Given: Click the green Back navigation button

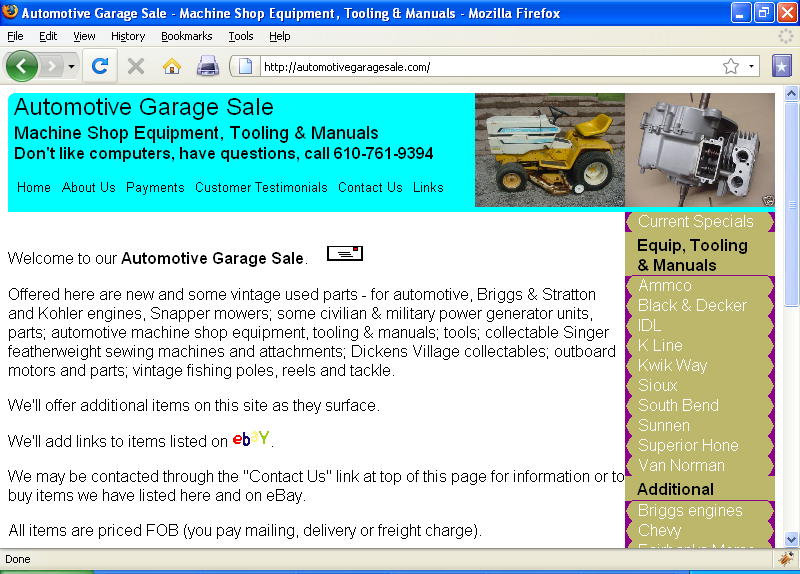Looking at the screenshot, I should tap(21, 66).
